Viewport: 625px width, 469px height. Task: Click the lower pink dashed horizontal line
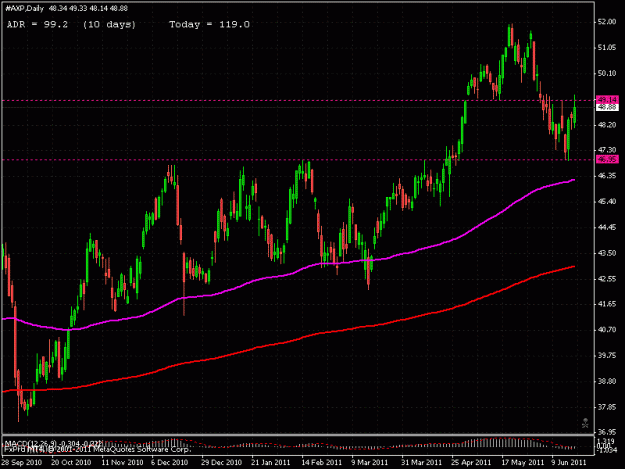pyautogui.click(x=299, y=160)
